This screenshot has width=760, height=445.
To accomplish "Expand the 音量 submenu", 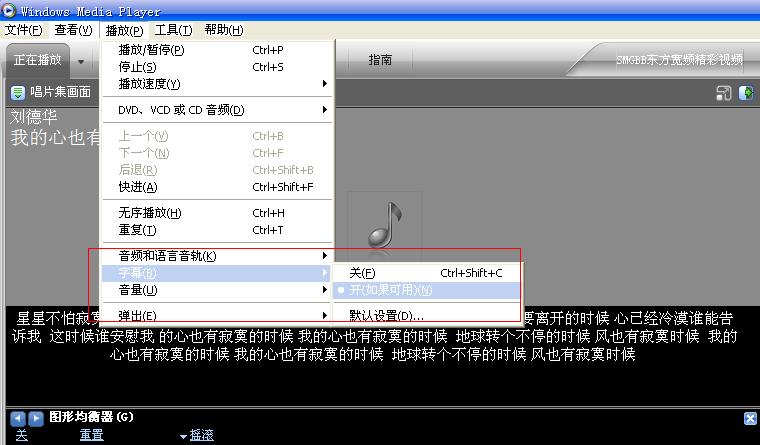I will (217, 290).
